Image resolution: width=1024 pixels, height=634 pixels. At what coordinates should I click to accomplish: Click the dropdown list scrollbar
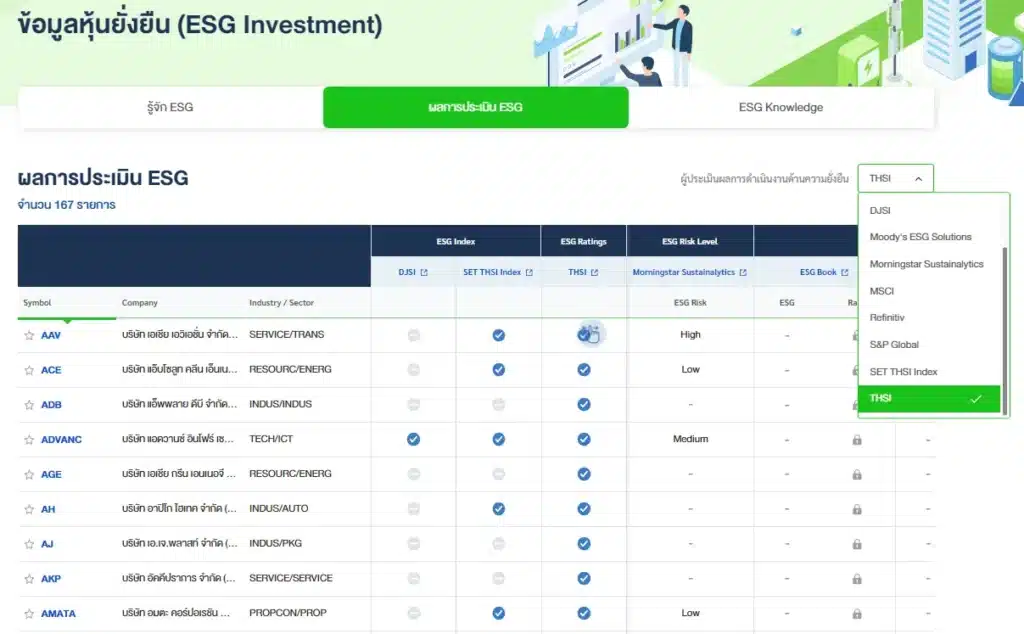tap(1004, 330)
